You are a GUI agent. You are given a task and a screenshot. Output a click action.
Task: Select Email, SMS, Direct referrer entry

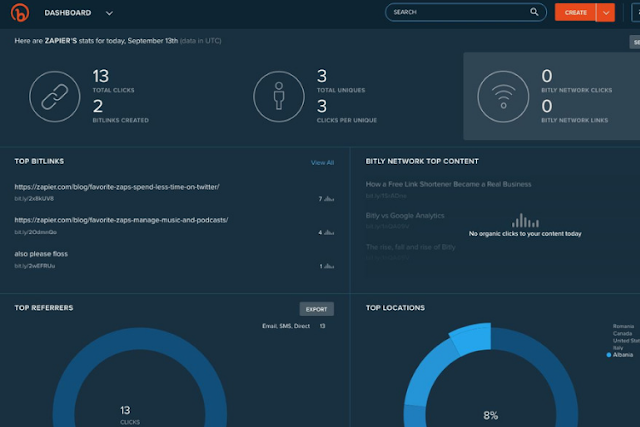(286, 326)
